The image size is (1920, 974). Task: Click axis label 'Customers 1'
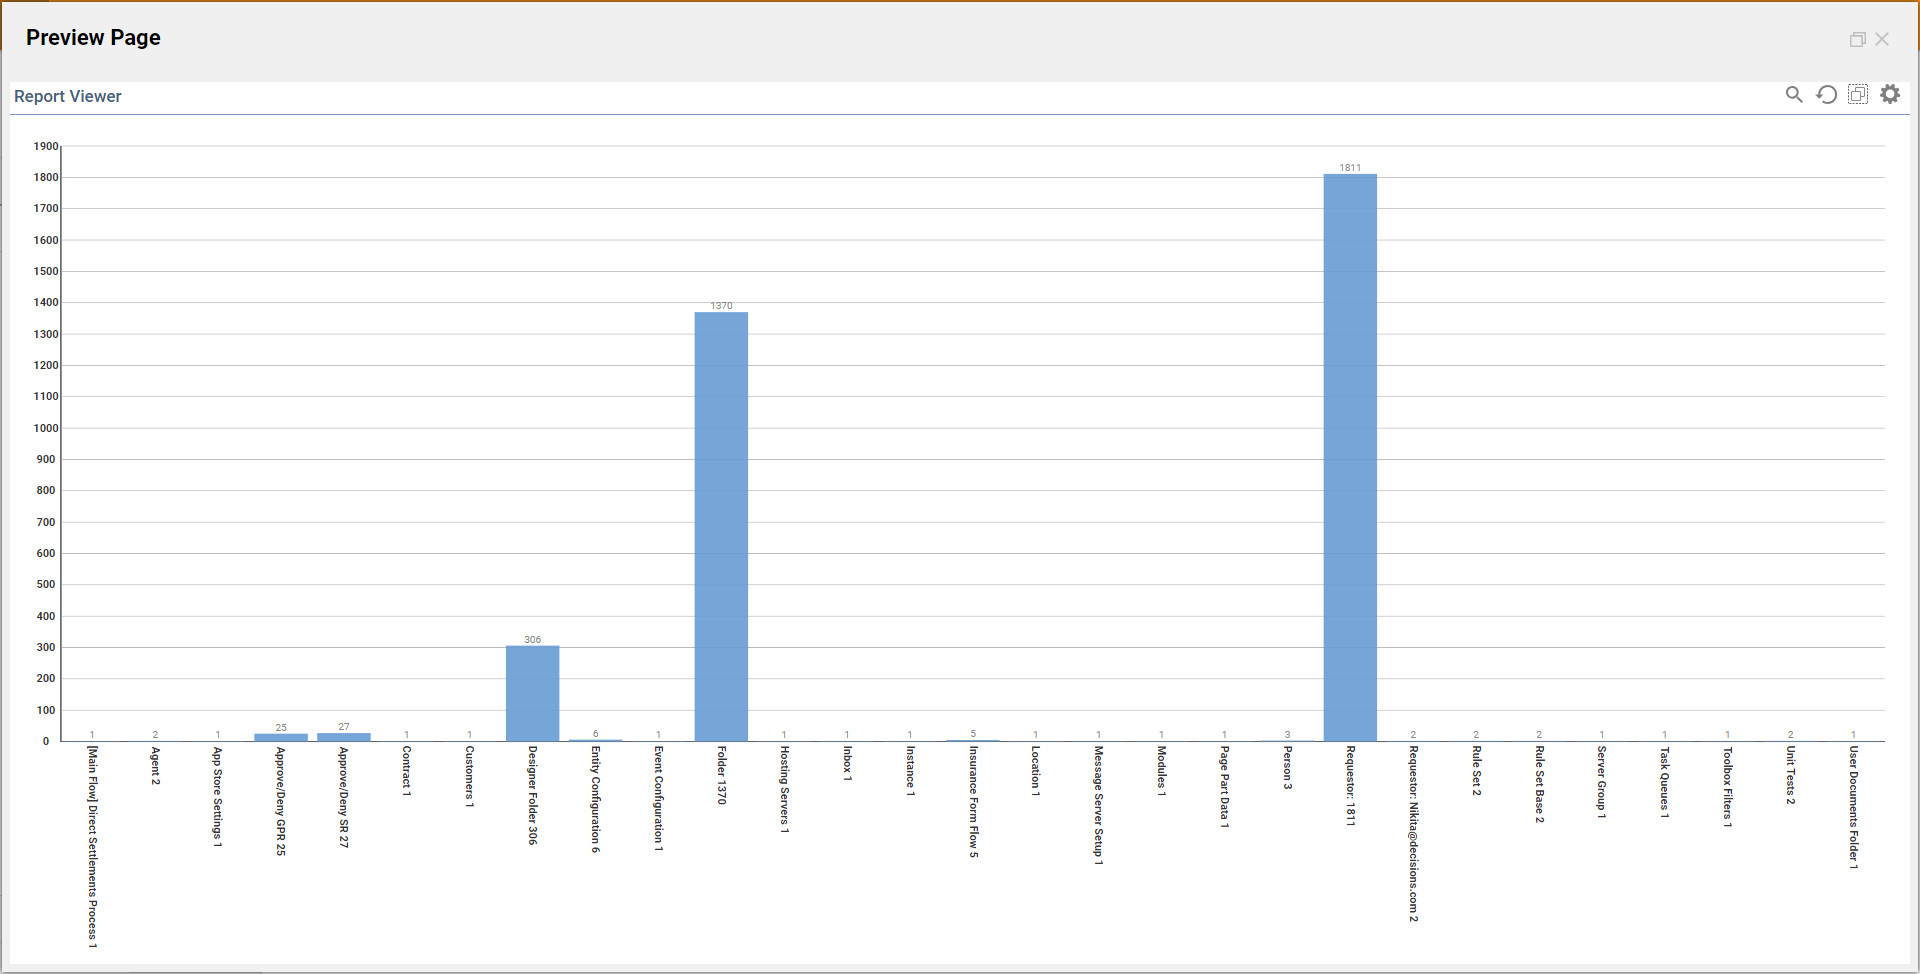click(x=470, y=777)
